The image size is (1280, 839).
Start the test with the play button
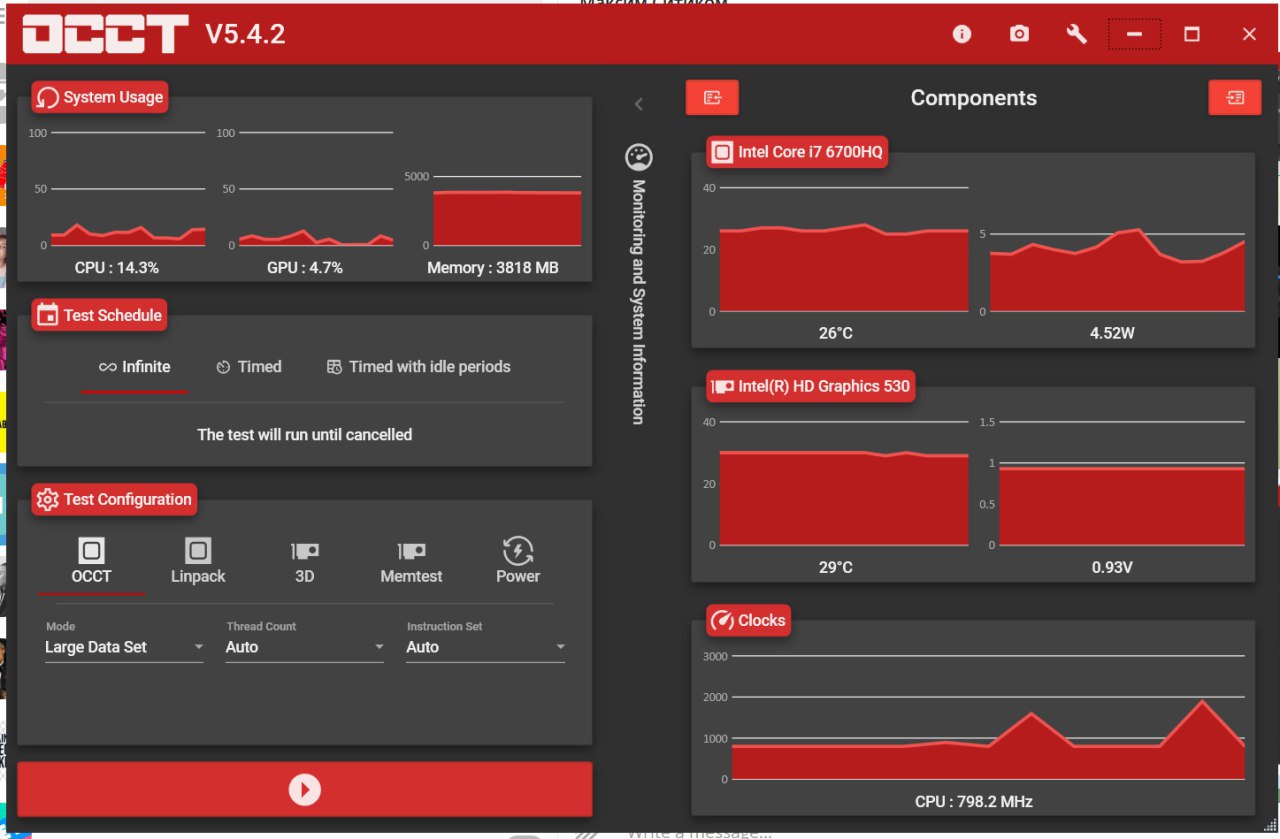[305, 790]
